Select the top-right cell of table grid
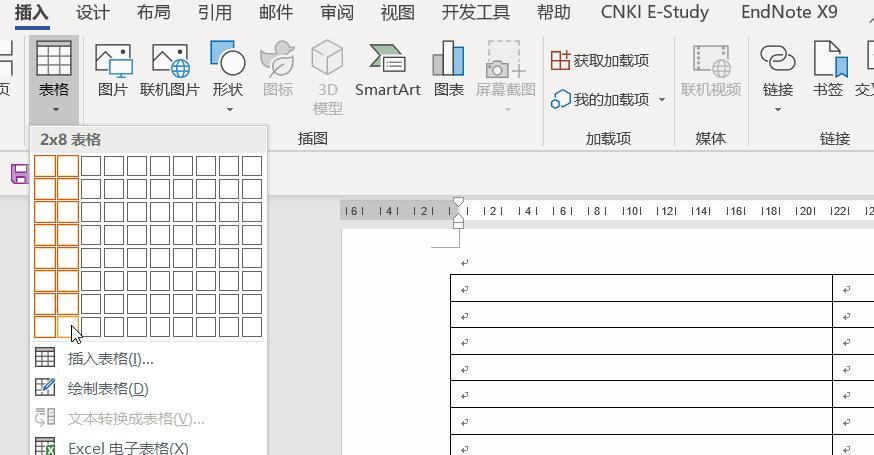This screenshot has width=874, height=455. 252,166
